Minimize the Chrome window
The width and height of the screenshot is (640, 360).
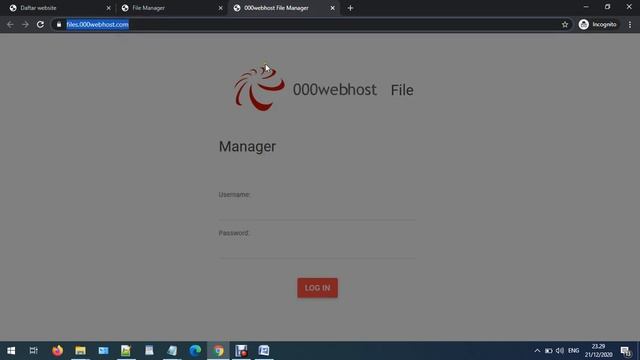point(586,7)
